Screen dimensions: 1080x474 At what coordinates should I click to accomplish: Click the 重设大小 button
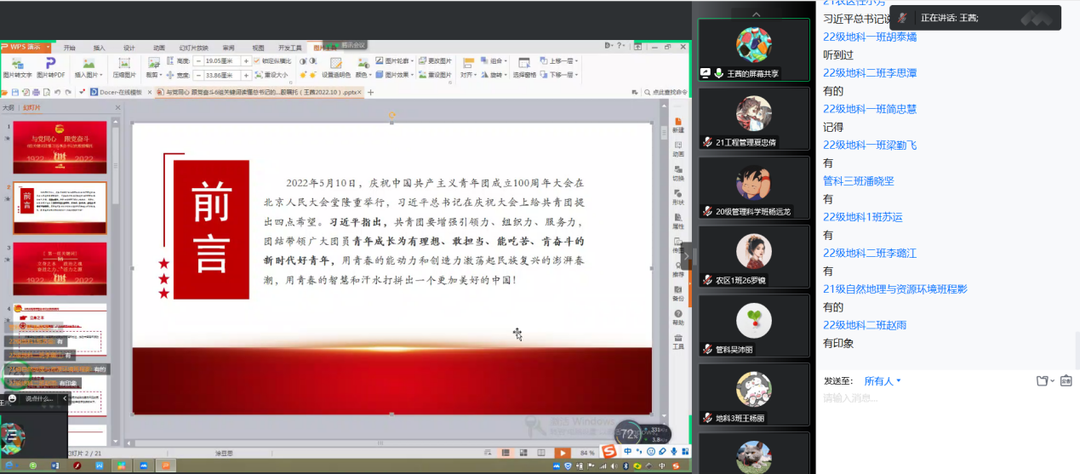(x=275, y=74)
